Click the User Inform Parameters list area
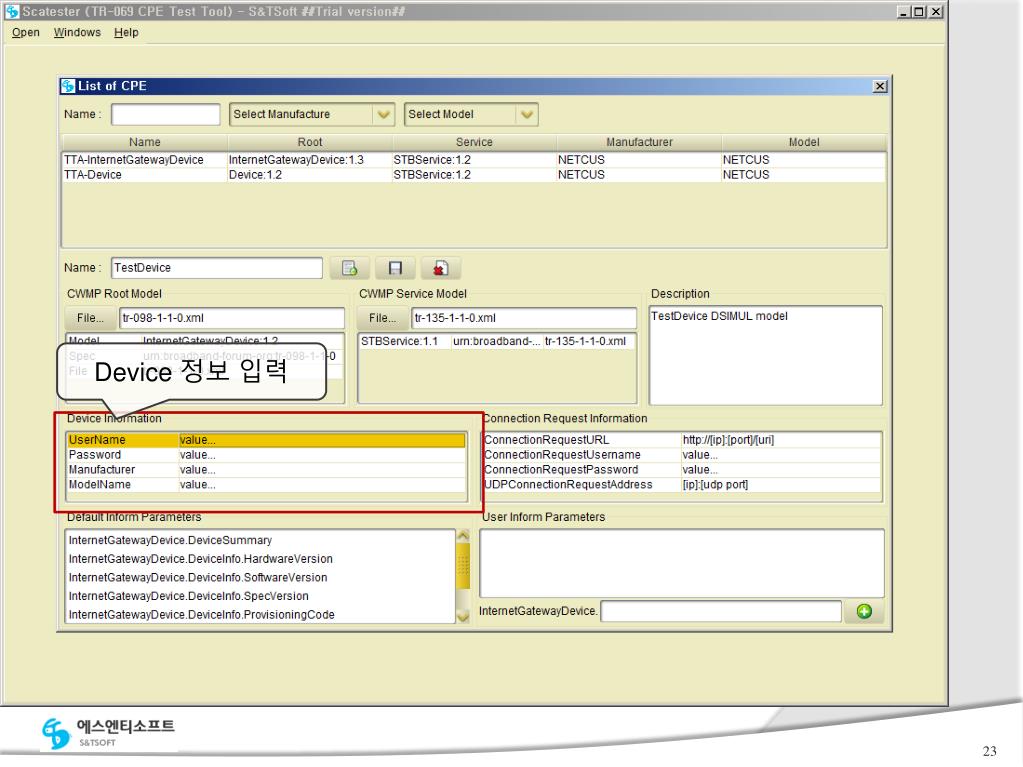The width and height of the screenshot is (1023, 767). coord(682,564)
